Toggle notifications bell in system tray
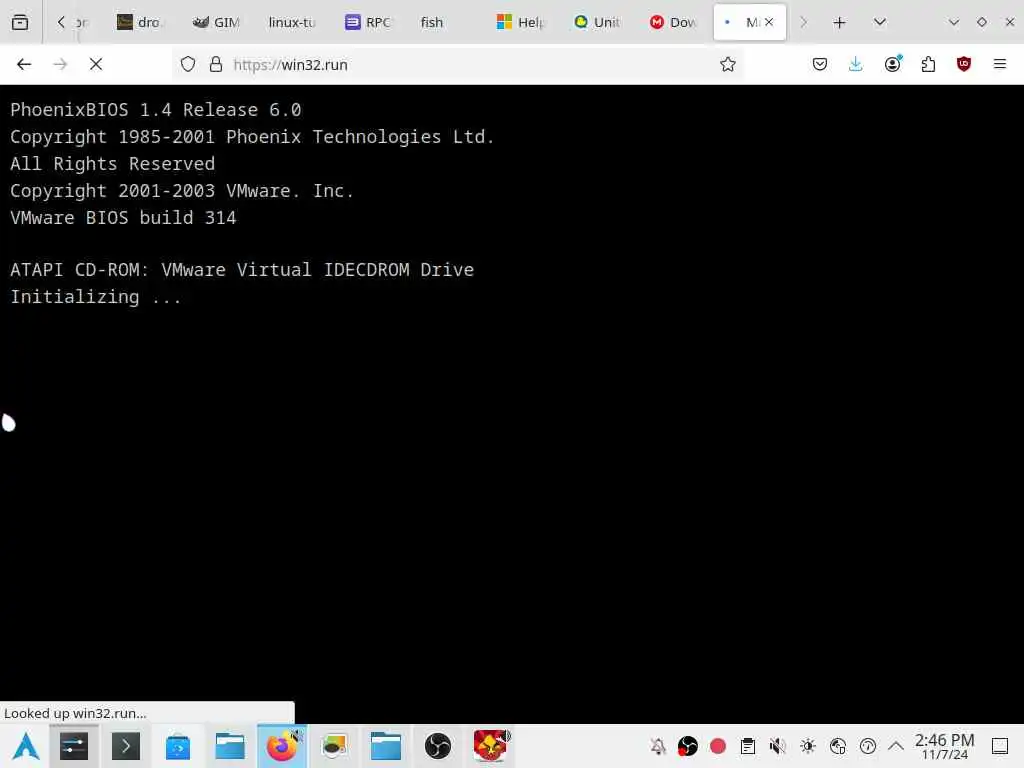The height and width of the screenshot is (768, 1024). tap(658, 746)
